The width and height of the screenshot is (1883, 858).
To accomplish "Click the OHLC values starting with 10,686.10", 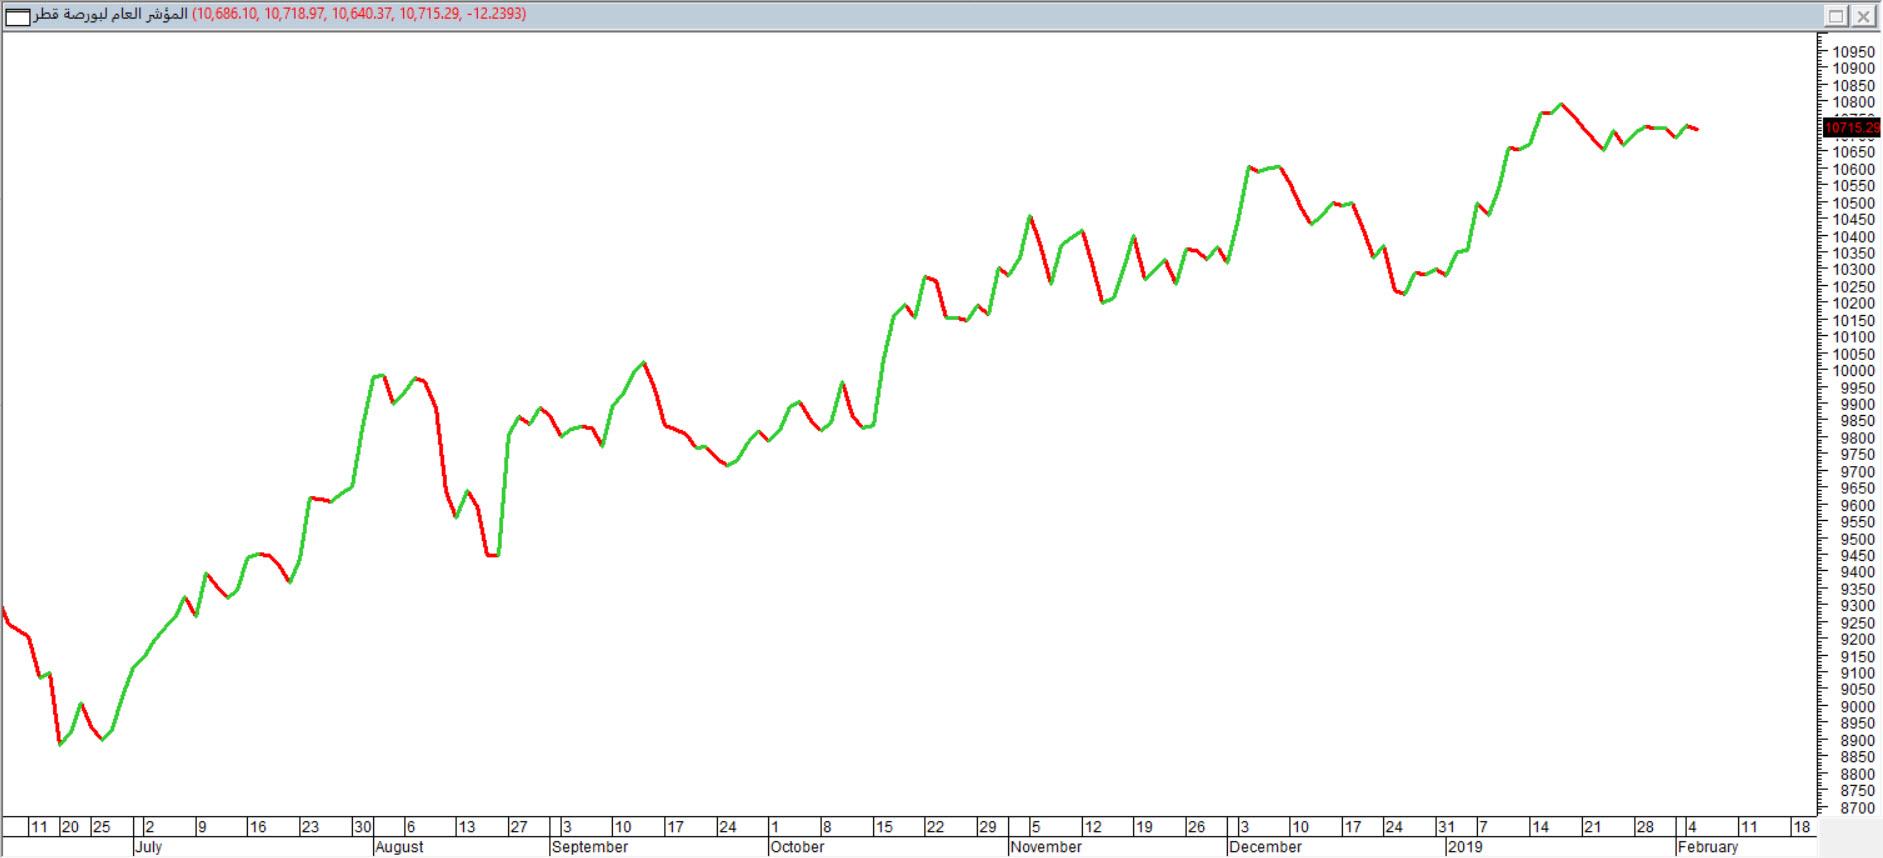I will click(x=359, y=15).
